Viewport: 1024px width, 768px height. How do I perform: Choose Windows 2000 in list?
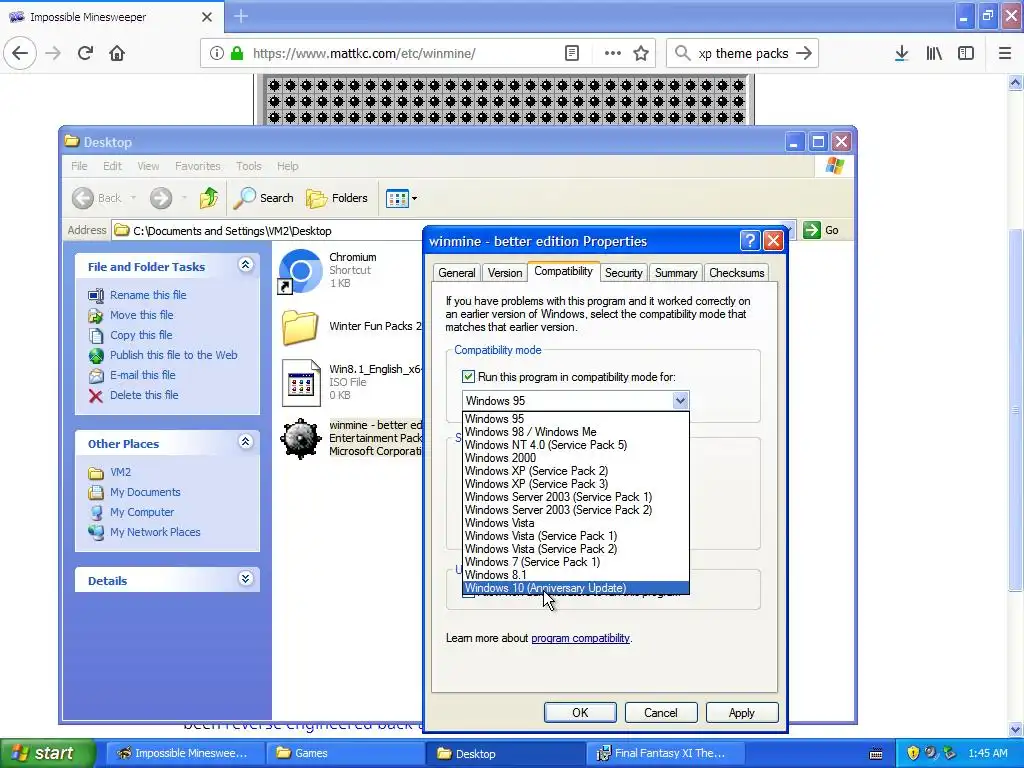(575, 458)
